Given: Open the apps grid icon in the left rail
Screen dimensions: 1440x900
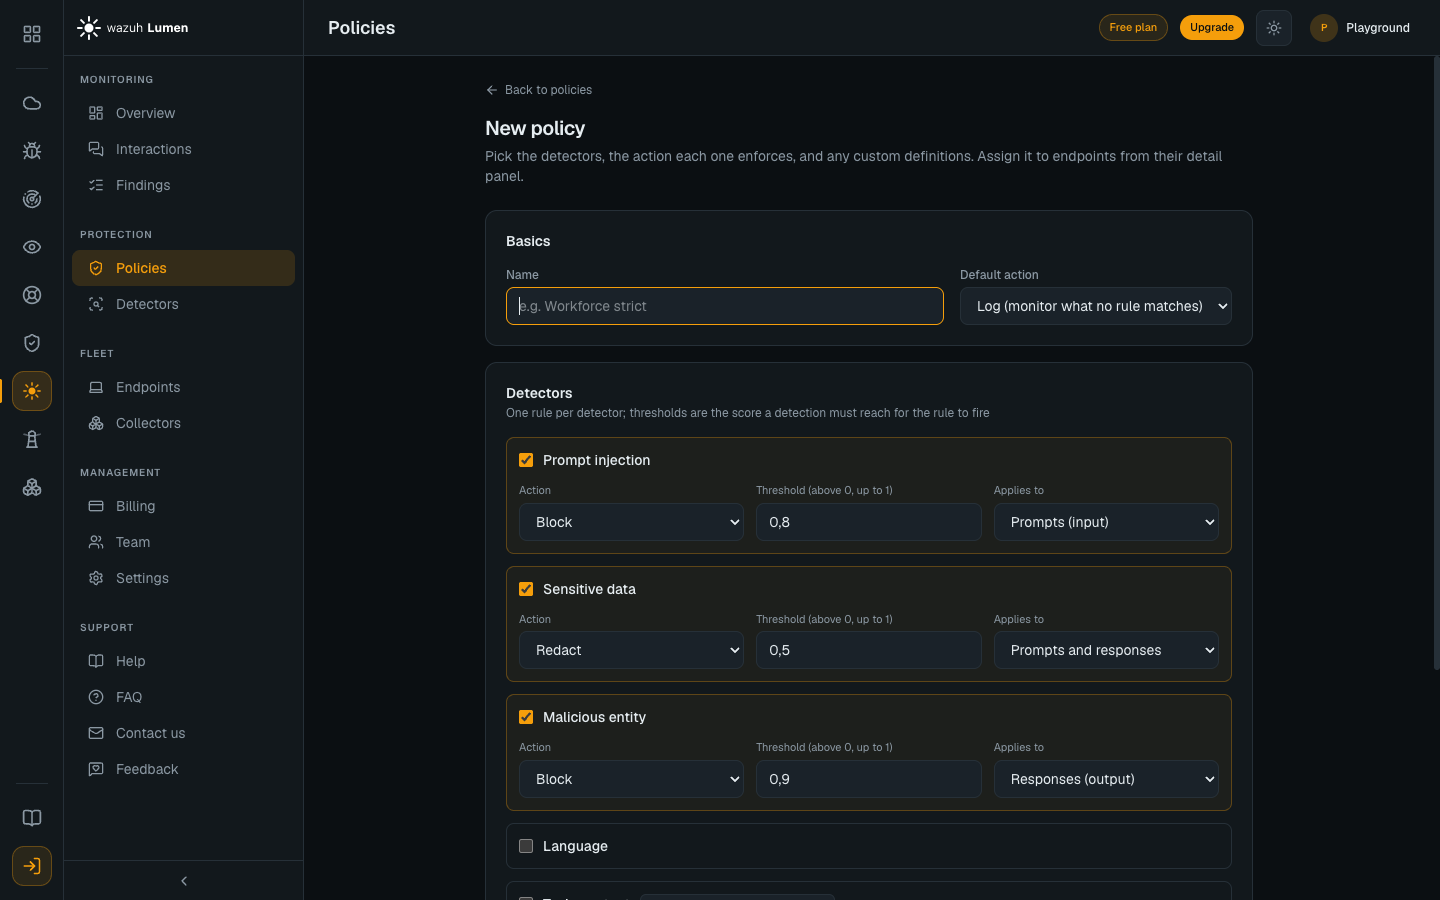Looking at the screenshot, I should (32, 34).
